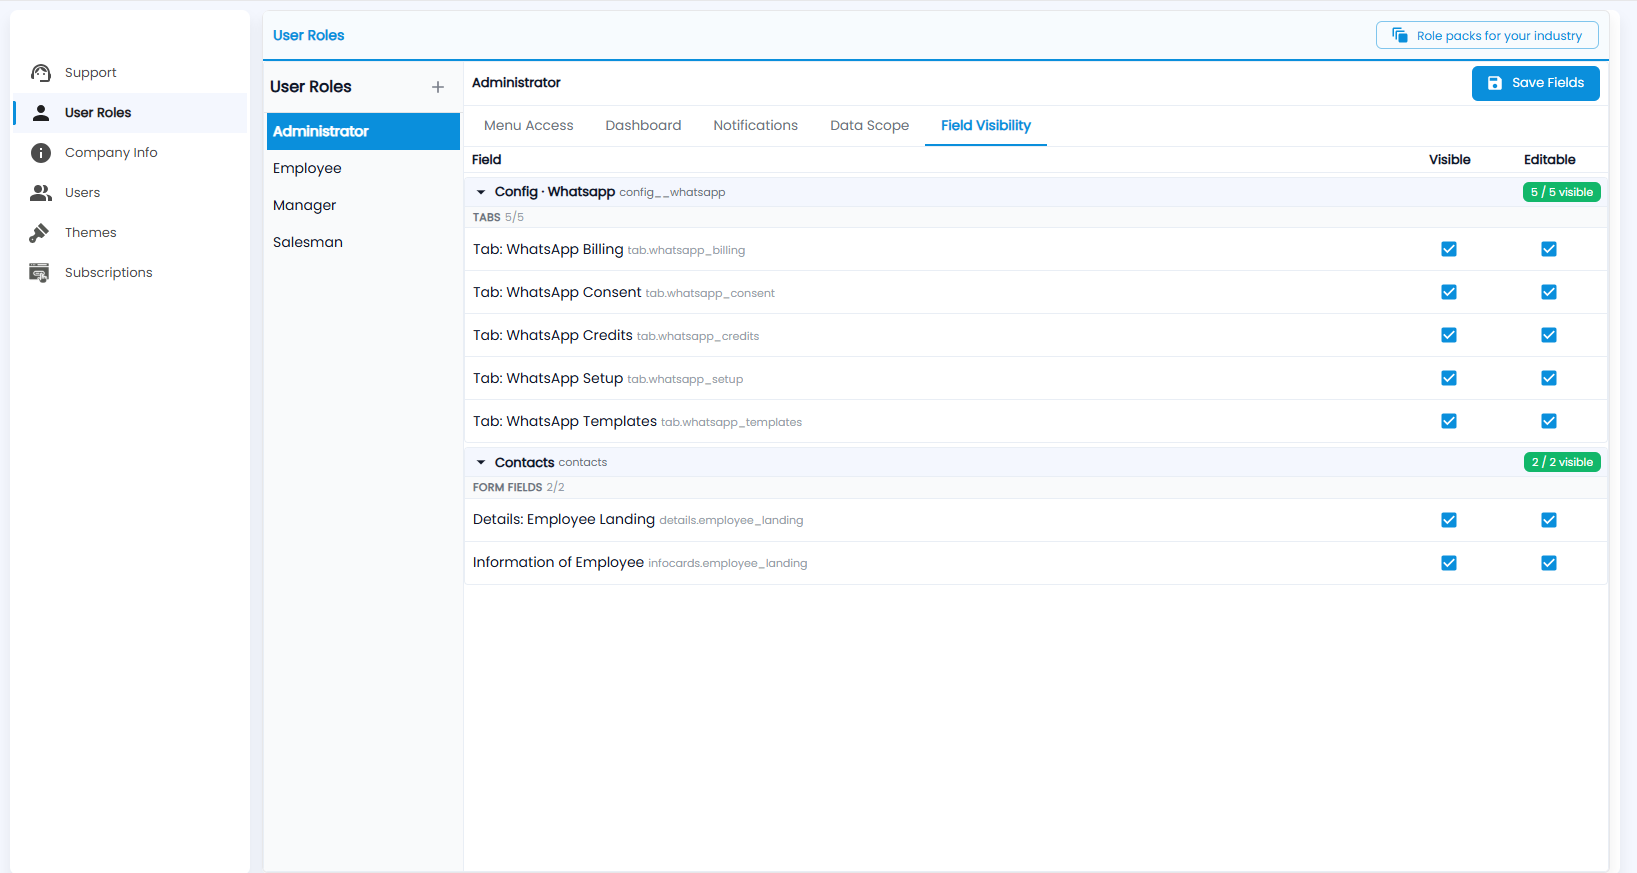This screenshot has height=873, width=1637.
Task: Click the User Roles person icon
Action: click(x=41, y=113)
